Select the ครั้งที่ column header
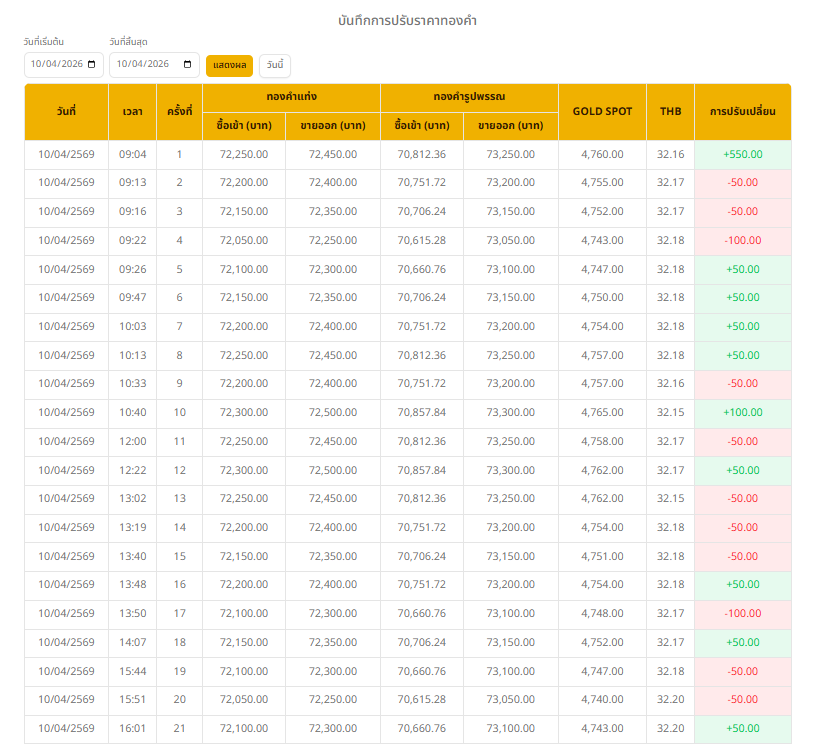This screenshot has height=753, width=813. coord(179,112)
